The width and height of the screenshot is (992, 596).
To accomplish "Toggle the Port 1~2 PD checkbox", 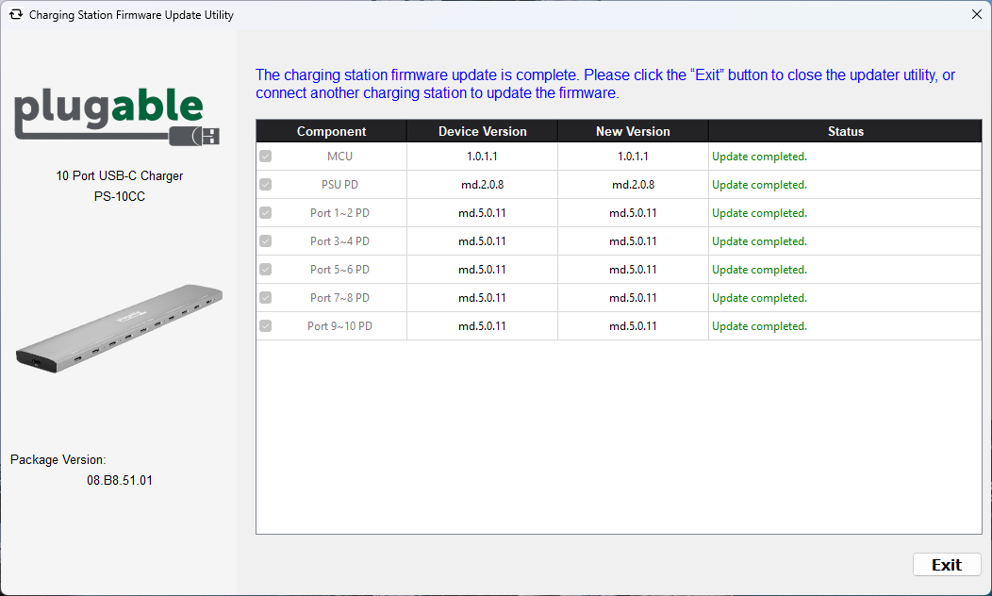I will [265, 213].
